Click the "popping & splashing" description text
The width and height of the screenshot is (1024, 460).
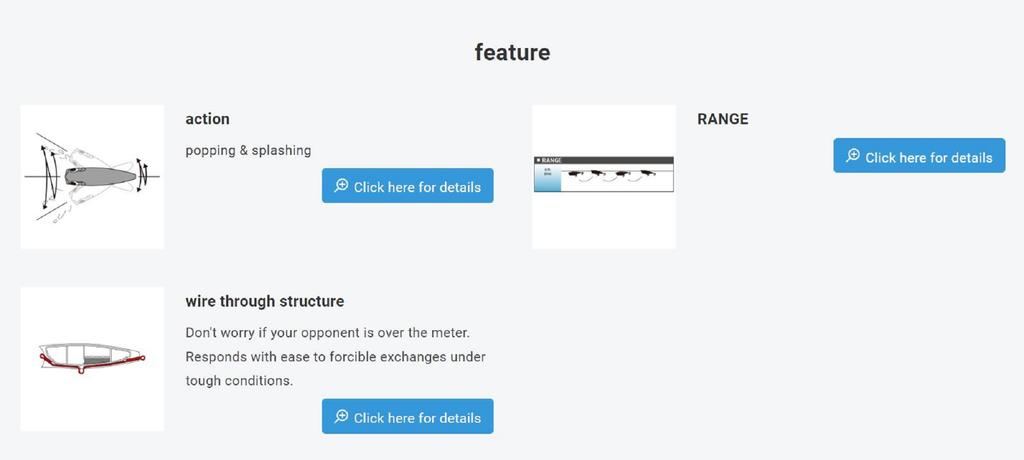(x=248, y=150)
